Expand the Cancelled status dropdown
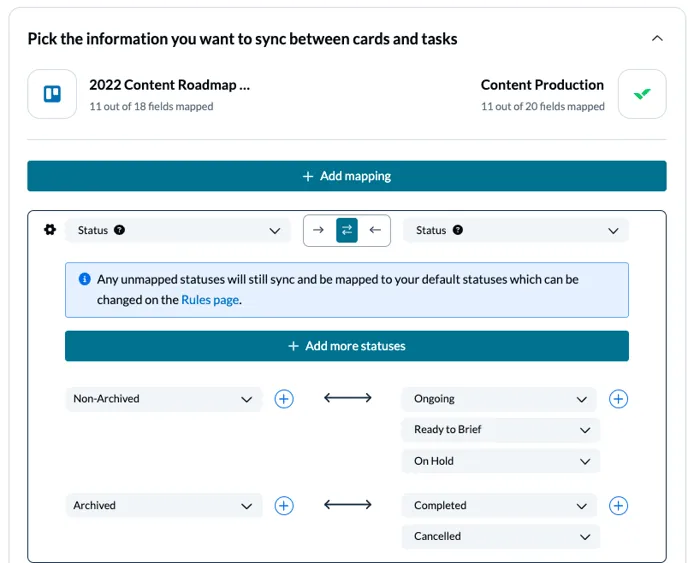Image resolution: width=688 pixels, height=563 pixels. click(x=500, y=537)
